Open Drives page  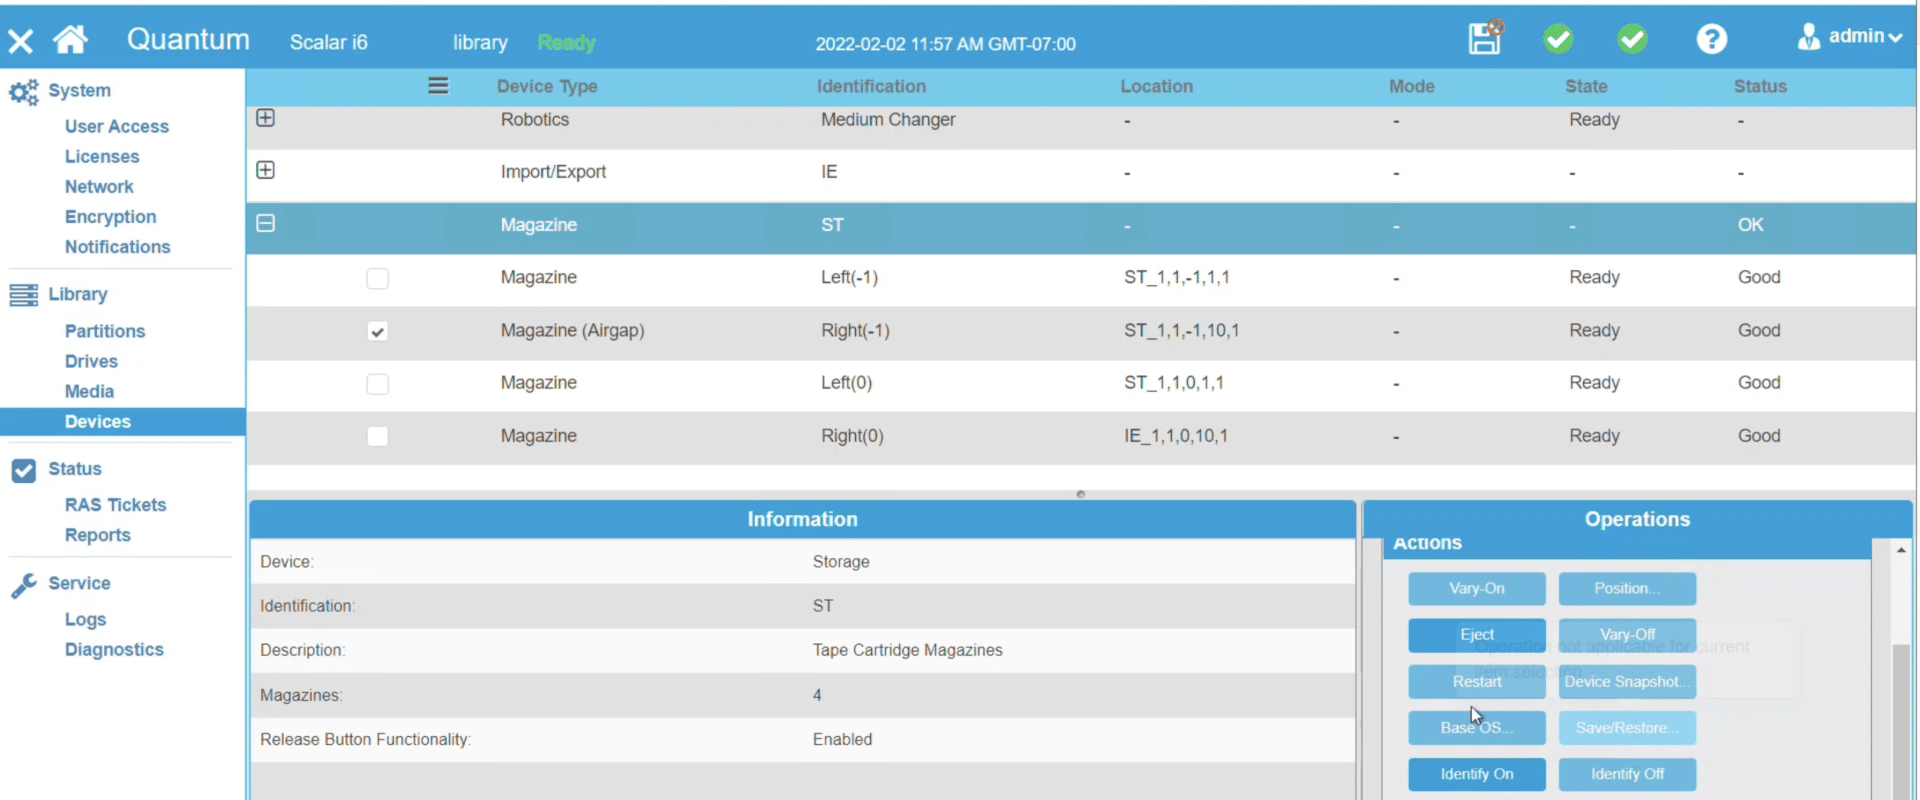click(x=91, y=361)
